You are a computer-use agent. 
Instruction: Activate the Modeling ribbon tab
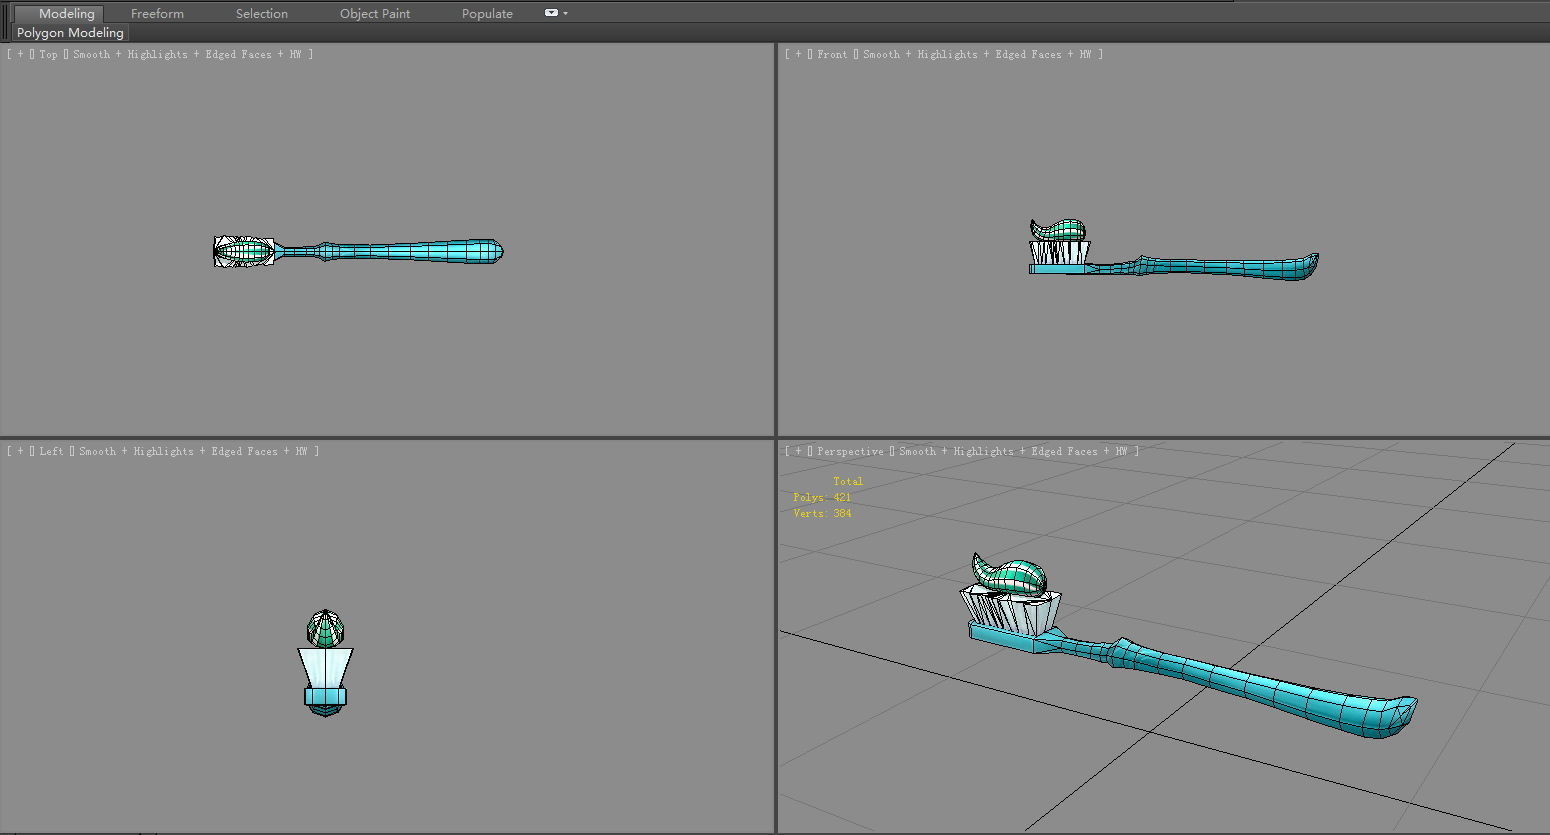click(66, 14)
